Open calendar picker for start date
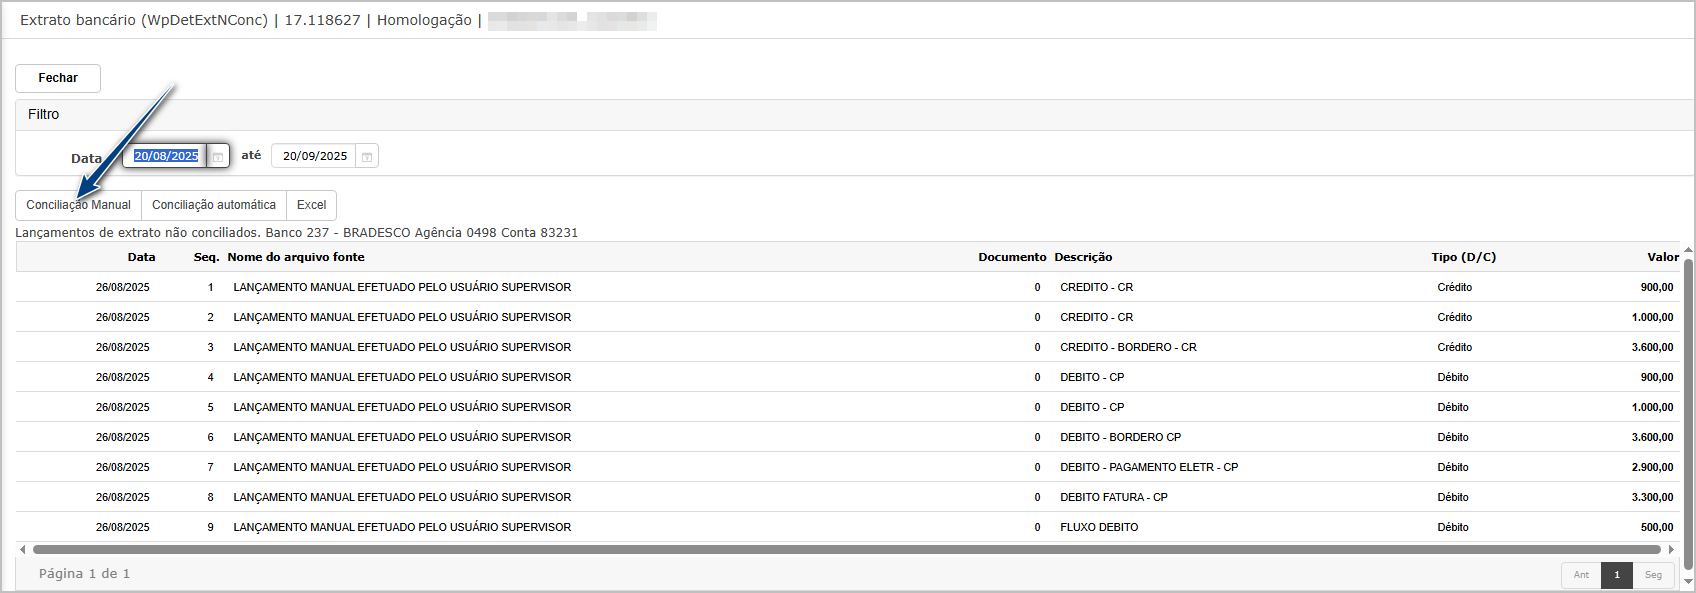This screenshot has height=593, width=1696. coord(218,157)
